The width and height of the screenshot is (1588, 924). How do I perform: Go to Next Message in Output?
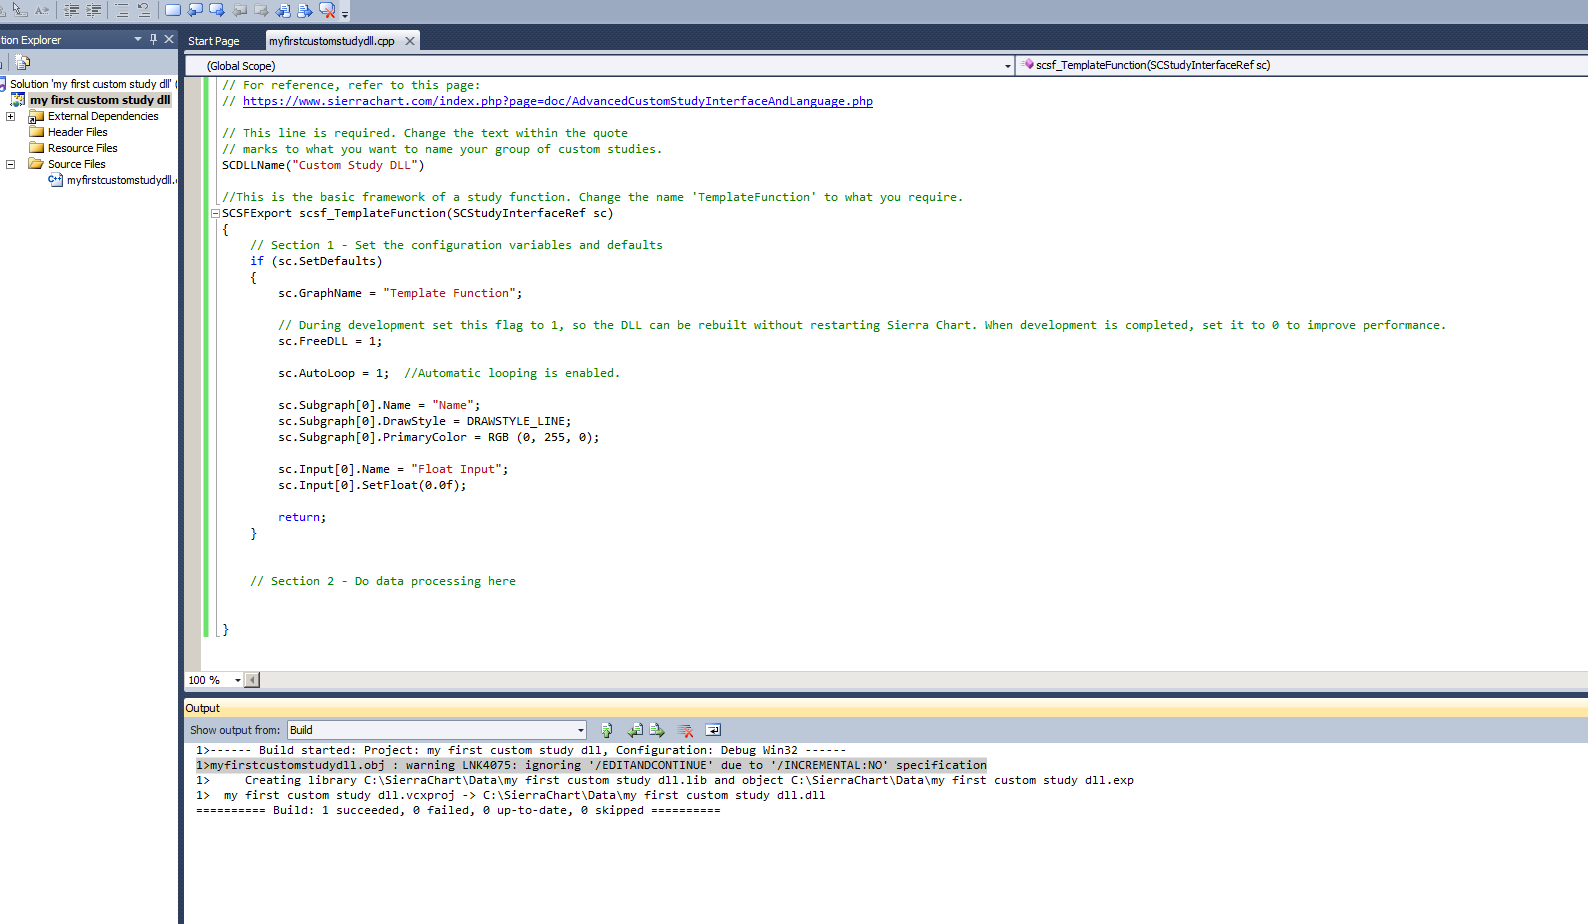coord(657,730)
